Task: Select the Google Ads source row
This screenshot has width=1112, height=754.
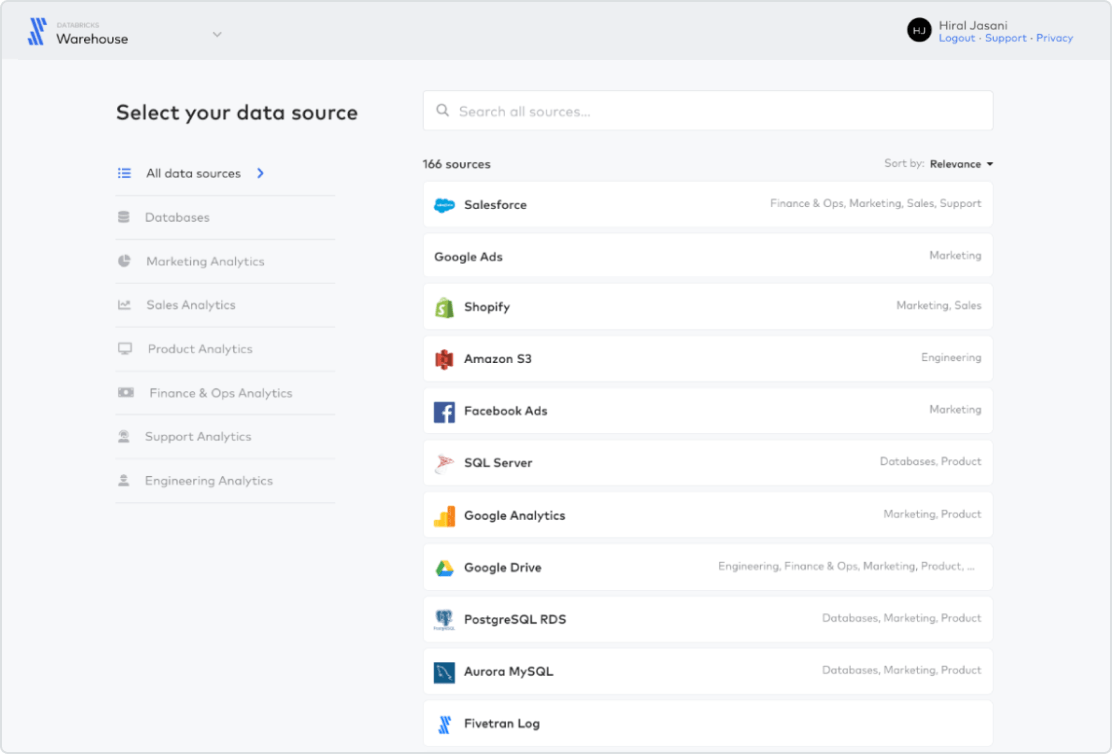Action: 708,256
